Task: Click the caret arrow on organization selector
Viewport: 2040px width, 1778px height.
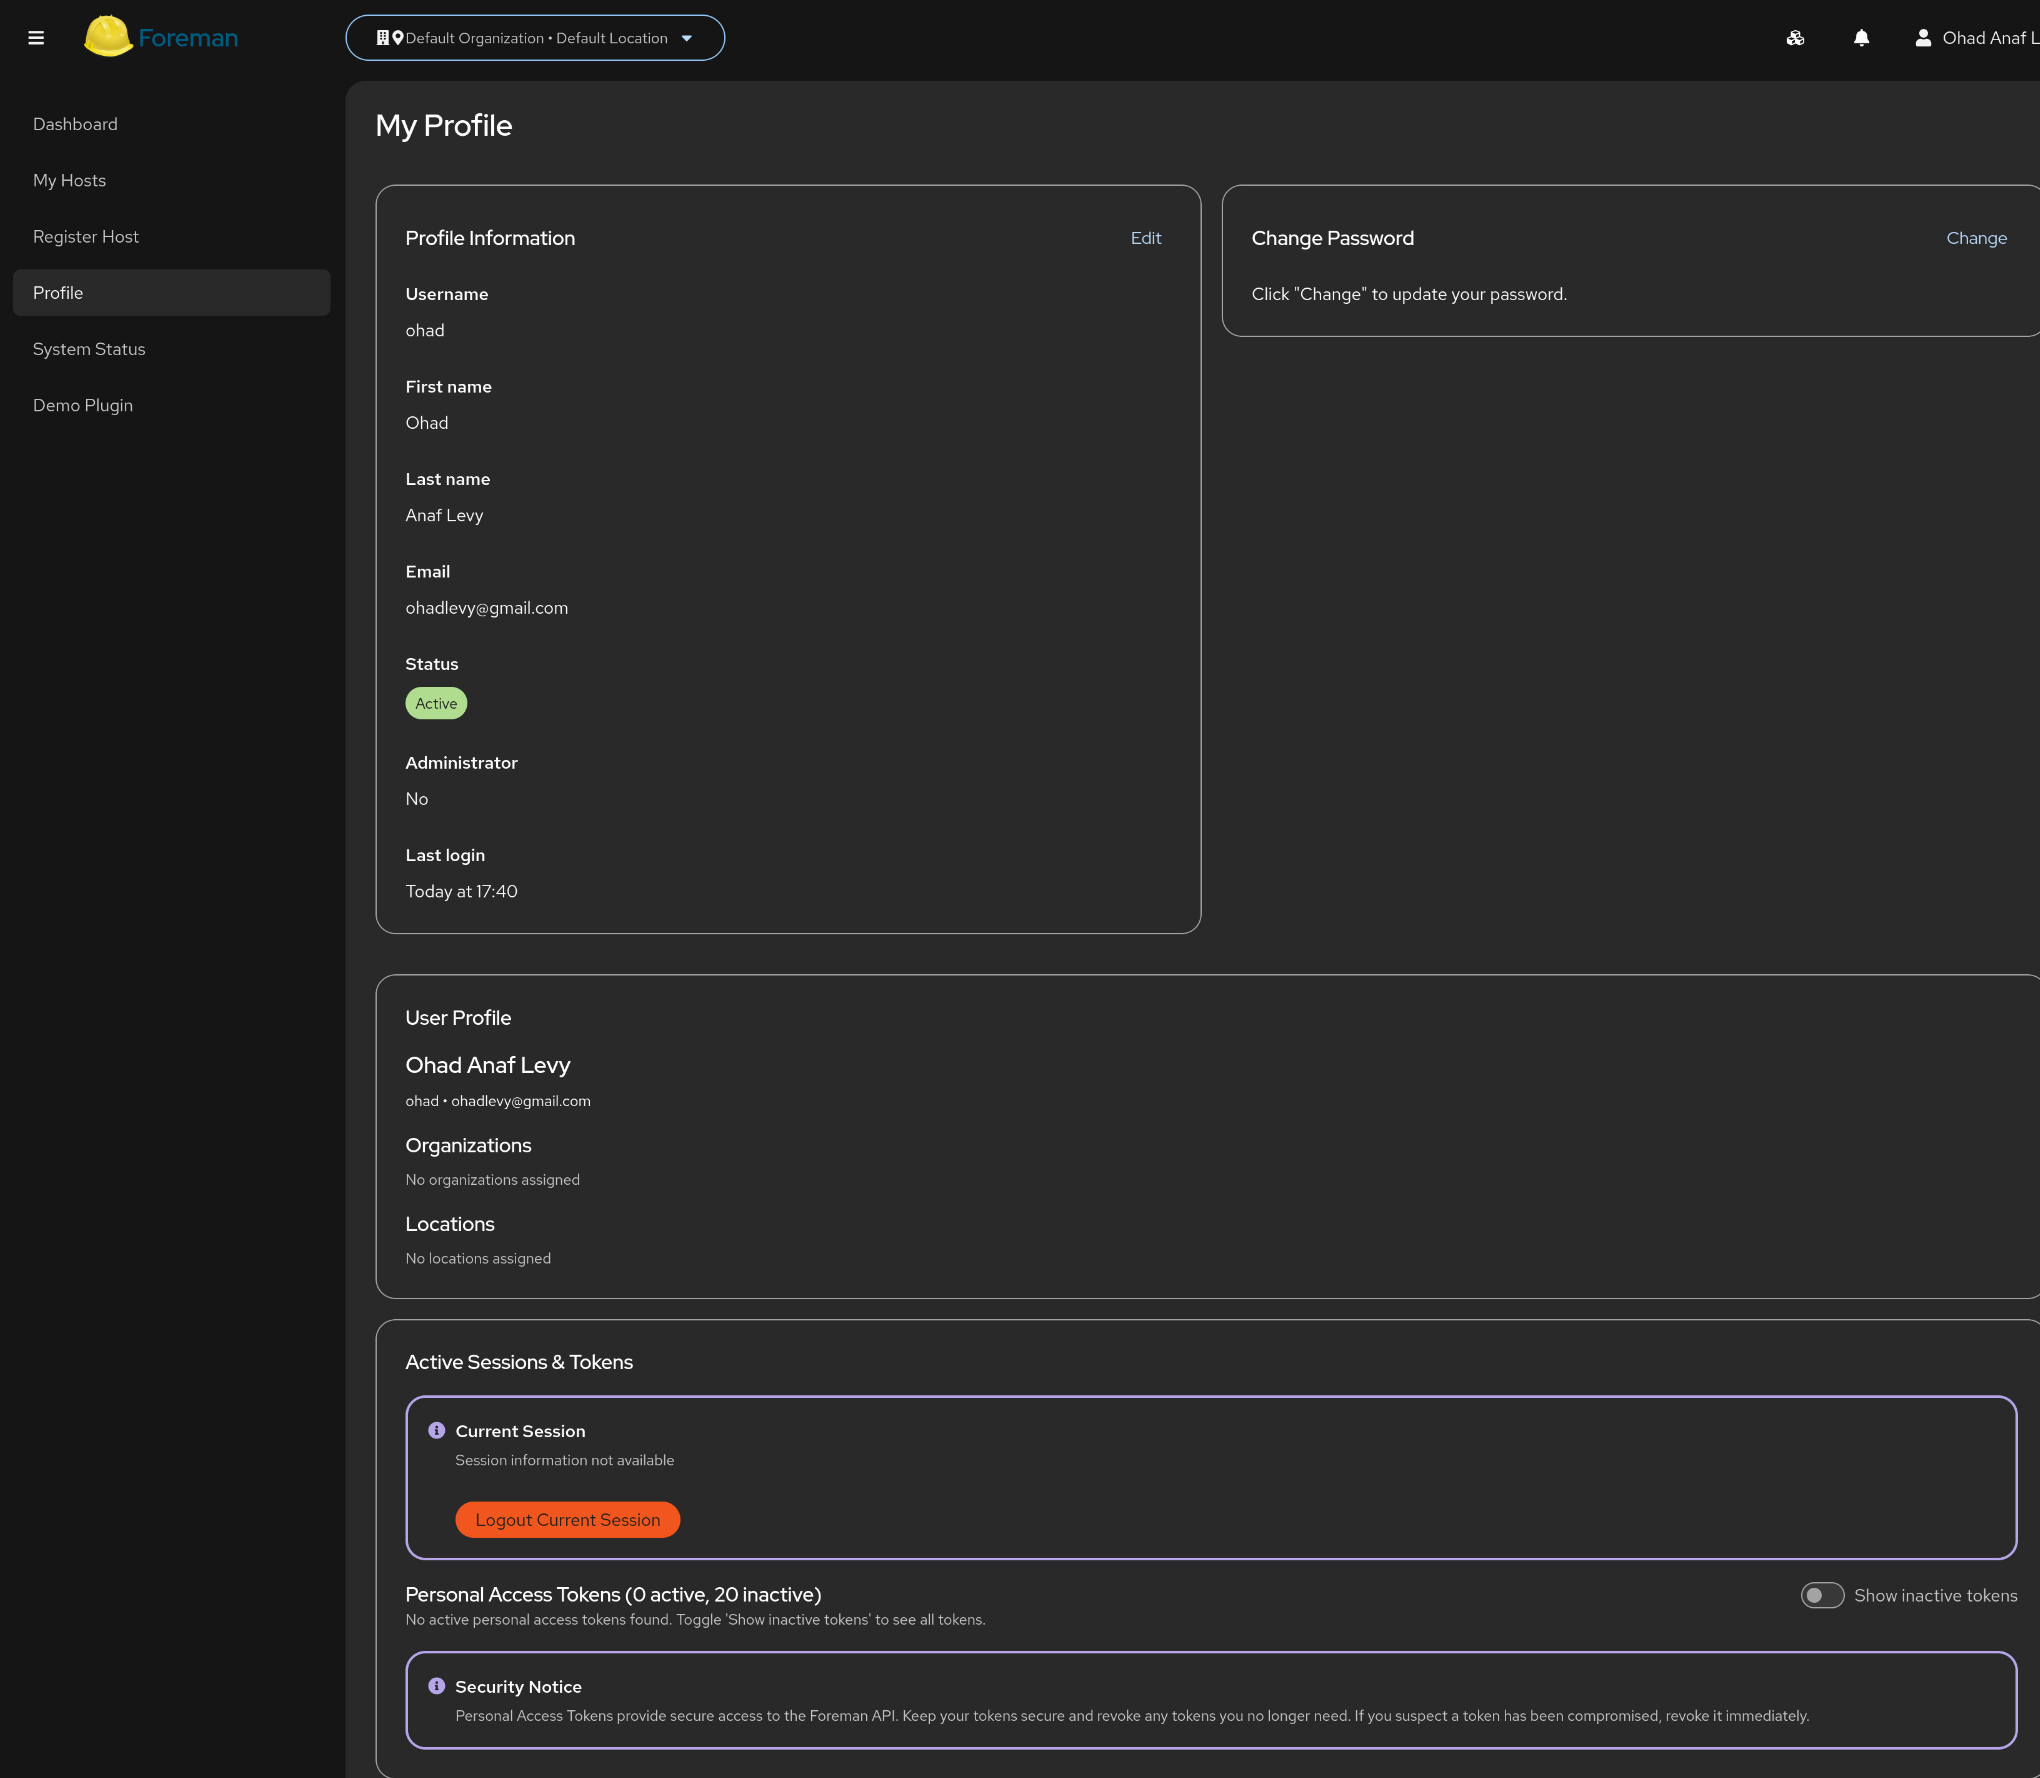Action: 687,38
